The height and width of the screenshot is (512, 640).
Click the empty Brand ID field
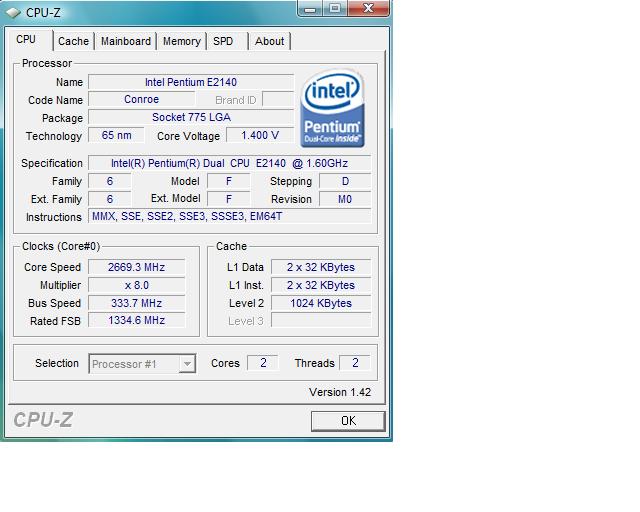[278, 99]
